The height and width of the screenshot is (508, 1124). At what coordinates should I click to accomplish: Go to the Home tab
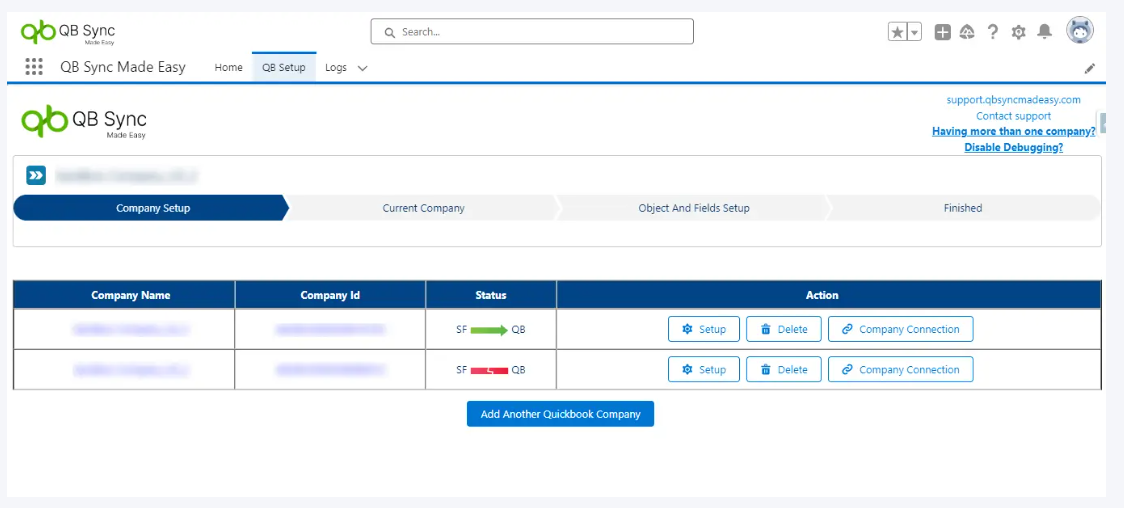pyautogui.click(x=229, y=67)
